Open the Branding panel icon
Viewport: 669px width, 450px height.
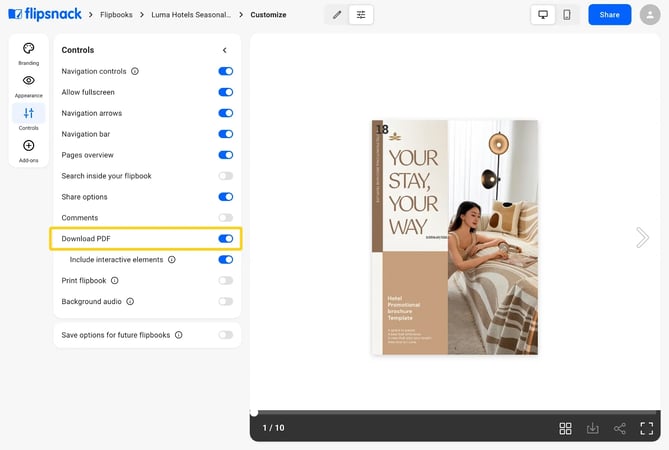pyautogui.click(x=29, y=49)
